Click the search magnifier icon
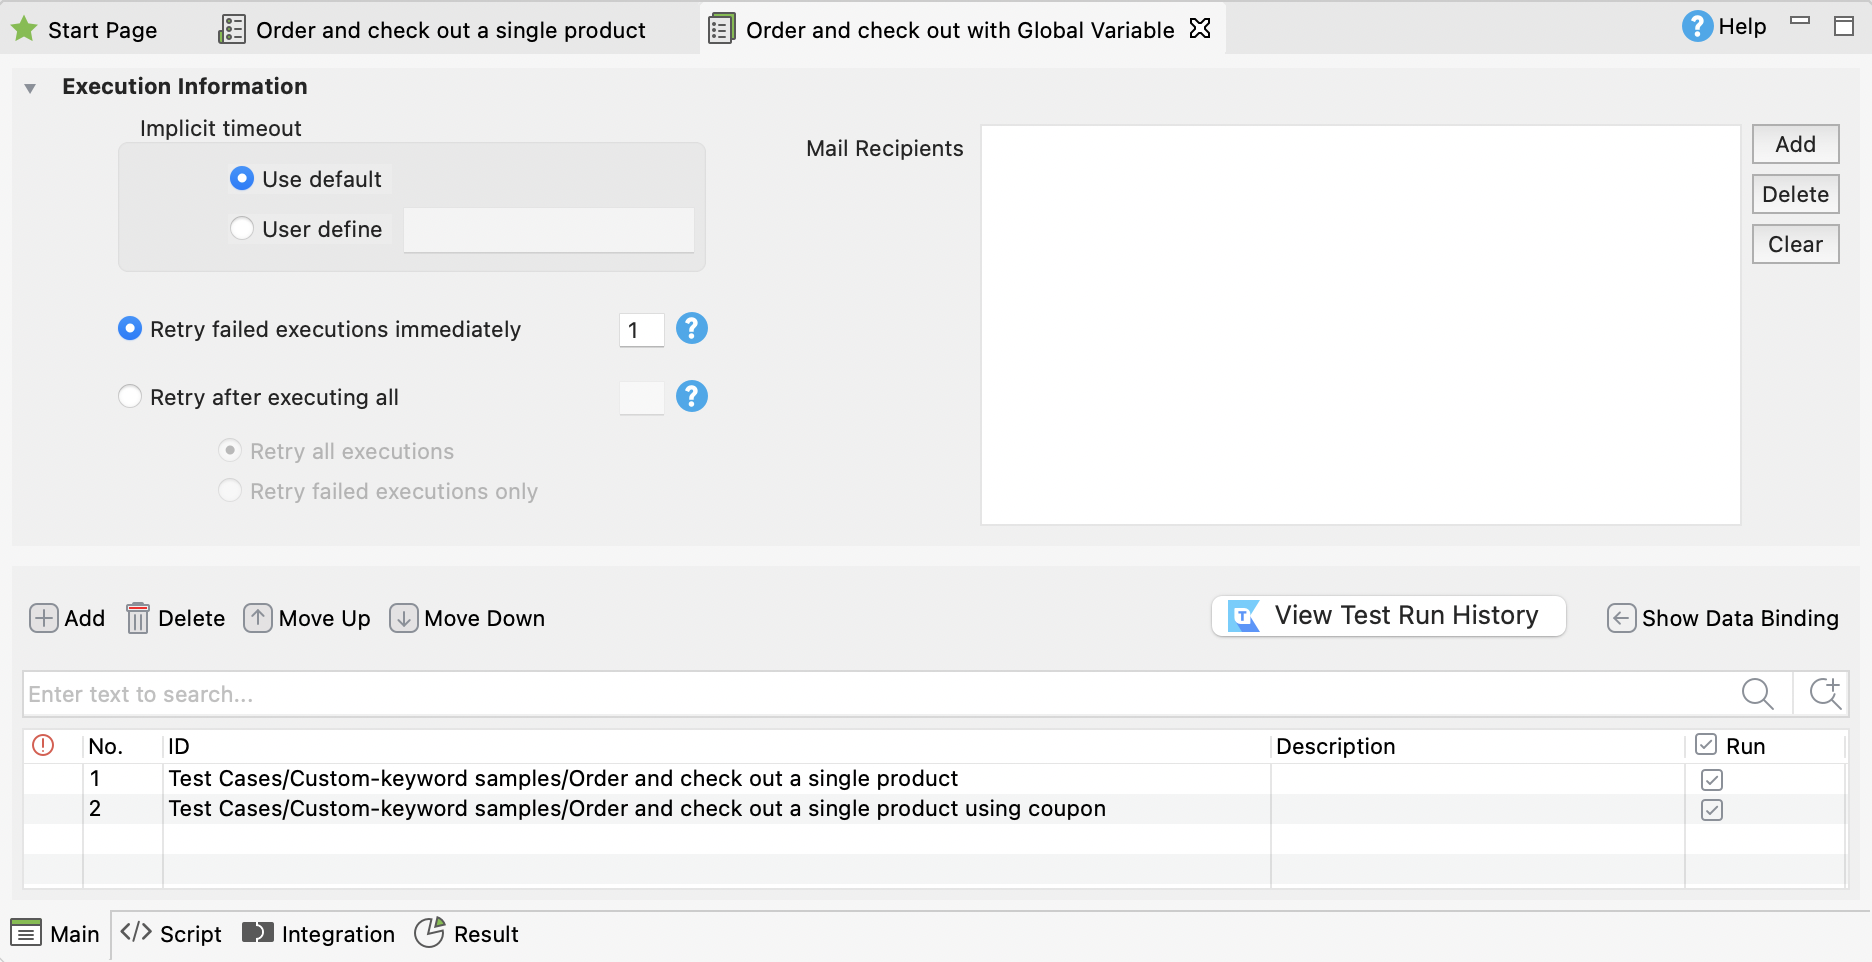 (1757, 694)
